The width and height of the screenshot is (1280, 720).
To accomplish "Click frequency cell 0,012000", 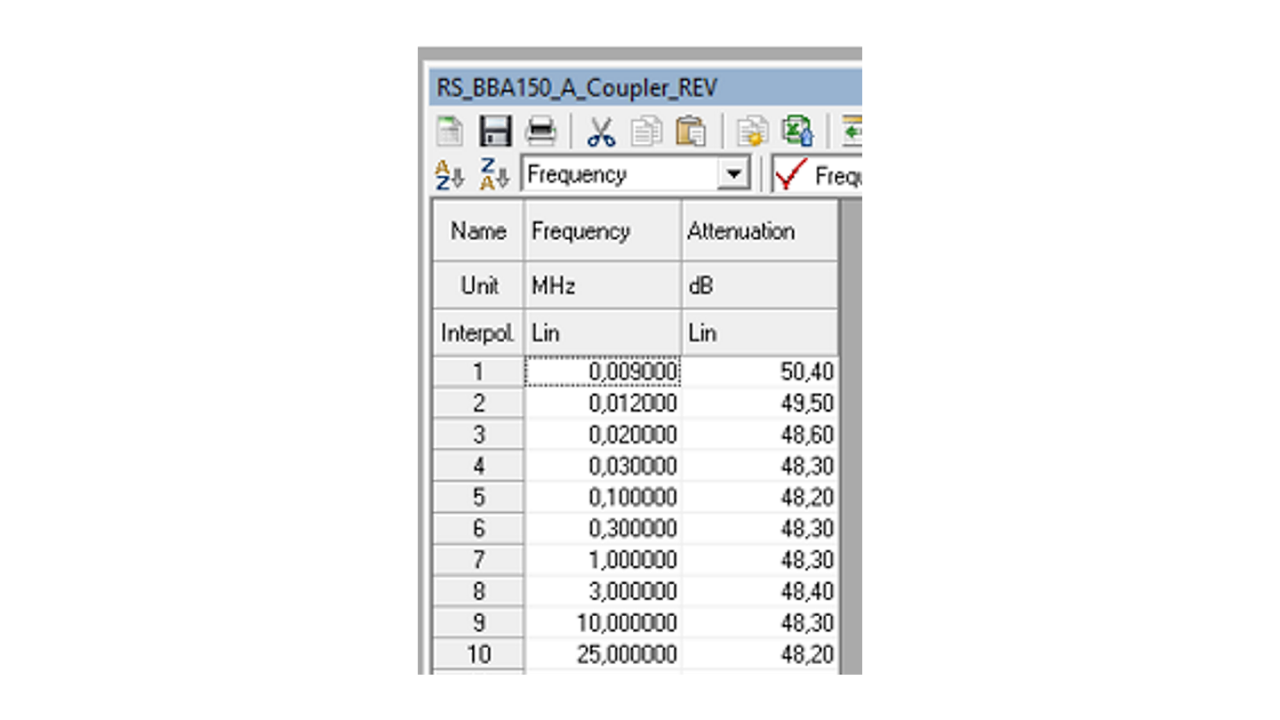I will click(602, 404).
